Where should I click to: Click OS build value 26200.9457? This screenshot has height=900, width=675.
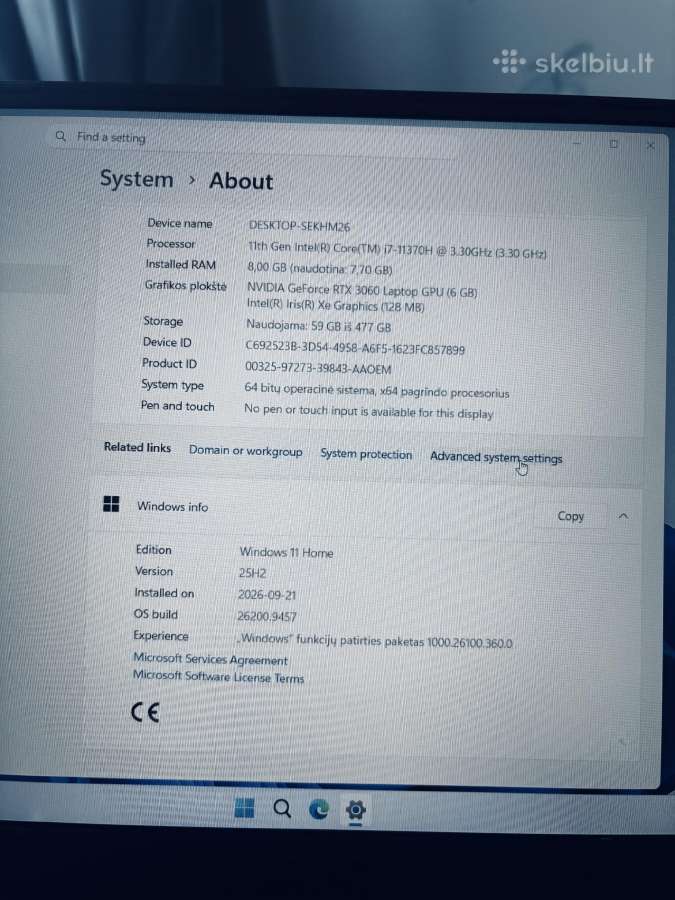point(266,616)
